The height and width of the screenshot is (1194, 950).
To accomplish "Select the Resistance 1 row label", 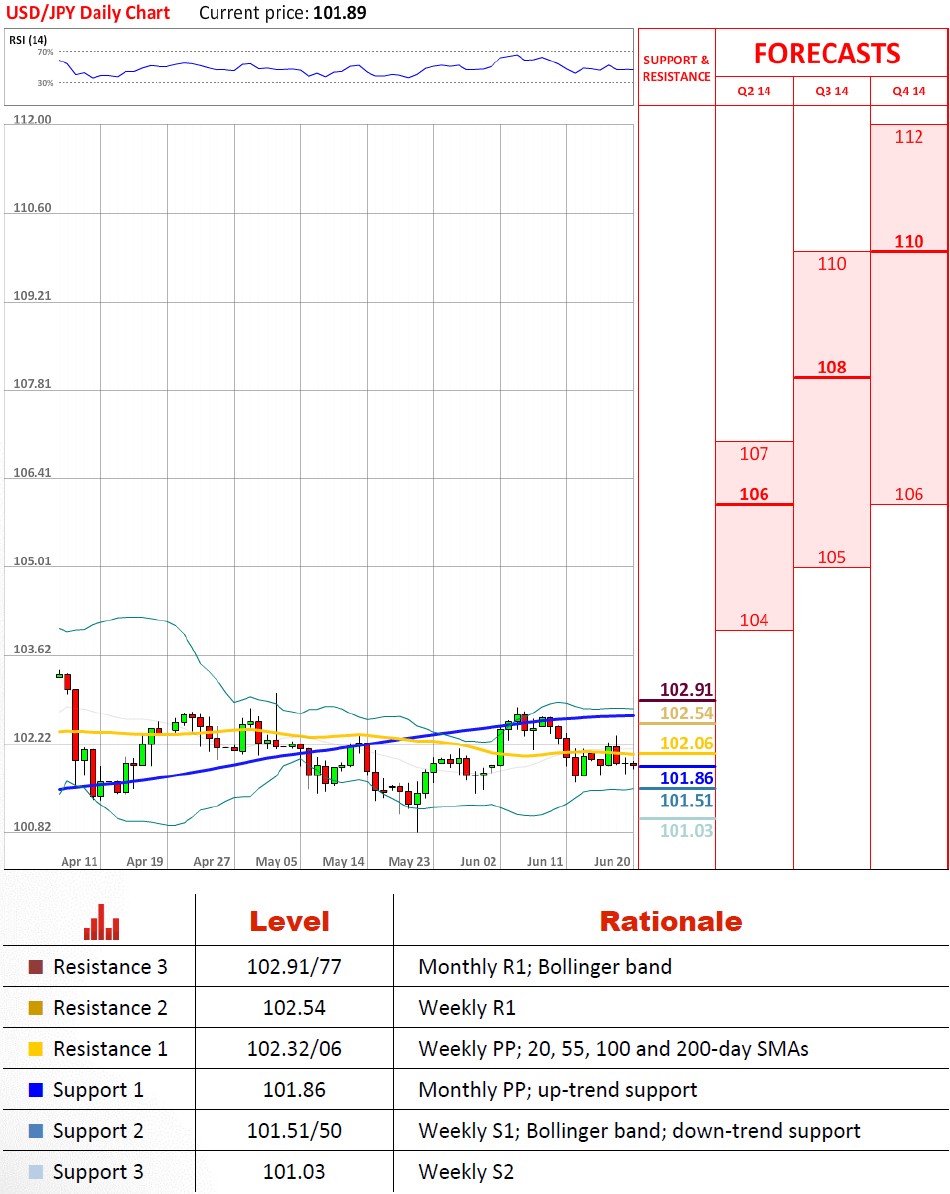I will point(110,1049).
